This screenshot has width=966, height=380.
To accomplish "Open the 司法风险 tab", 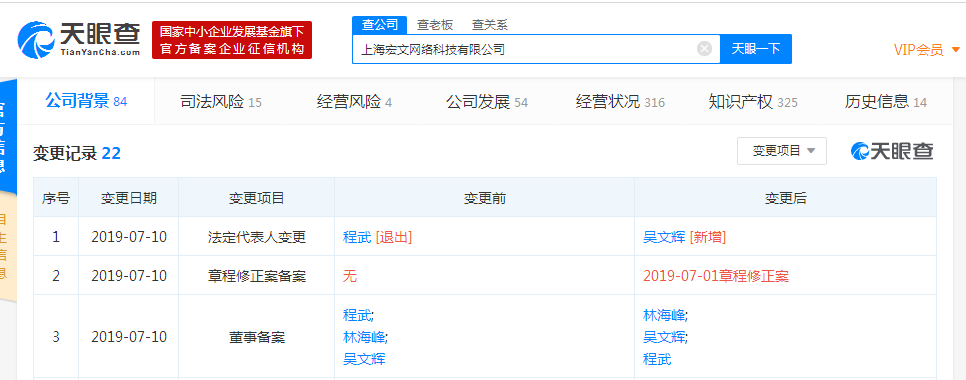I will (221, 102).
